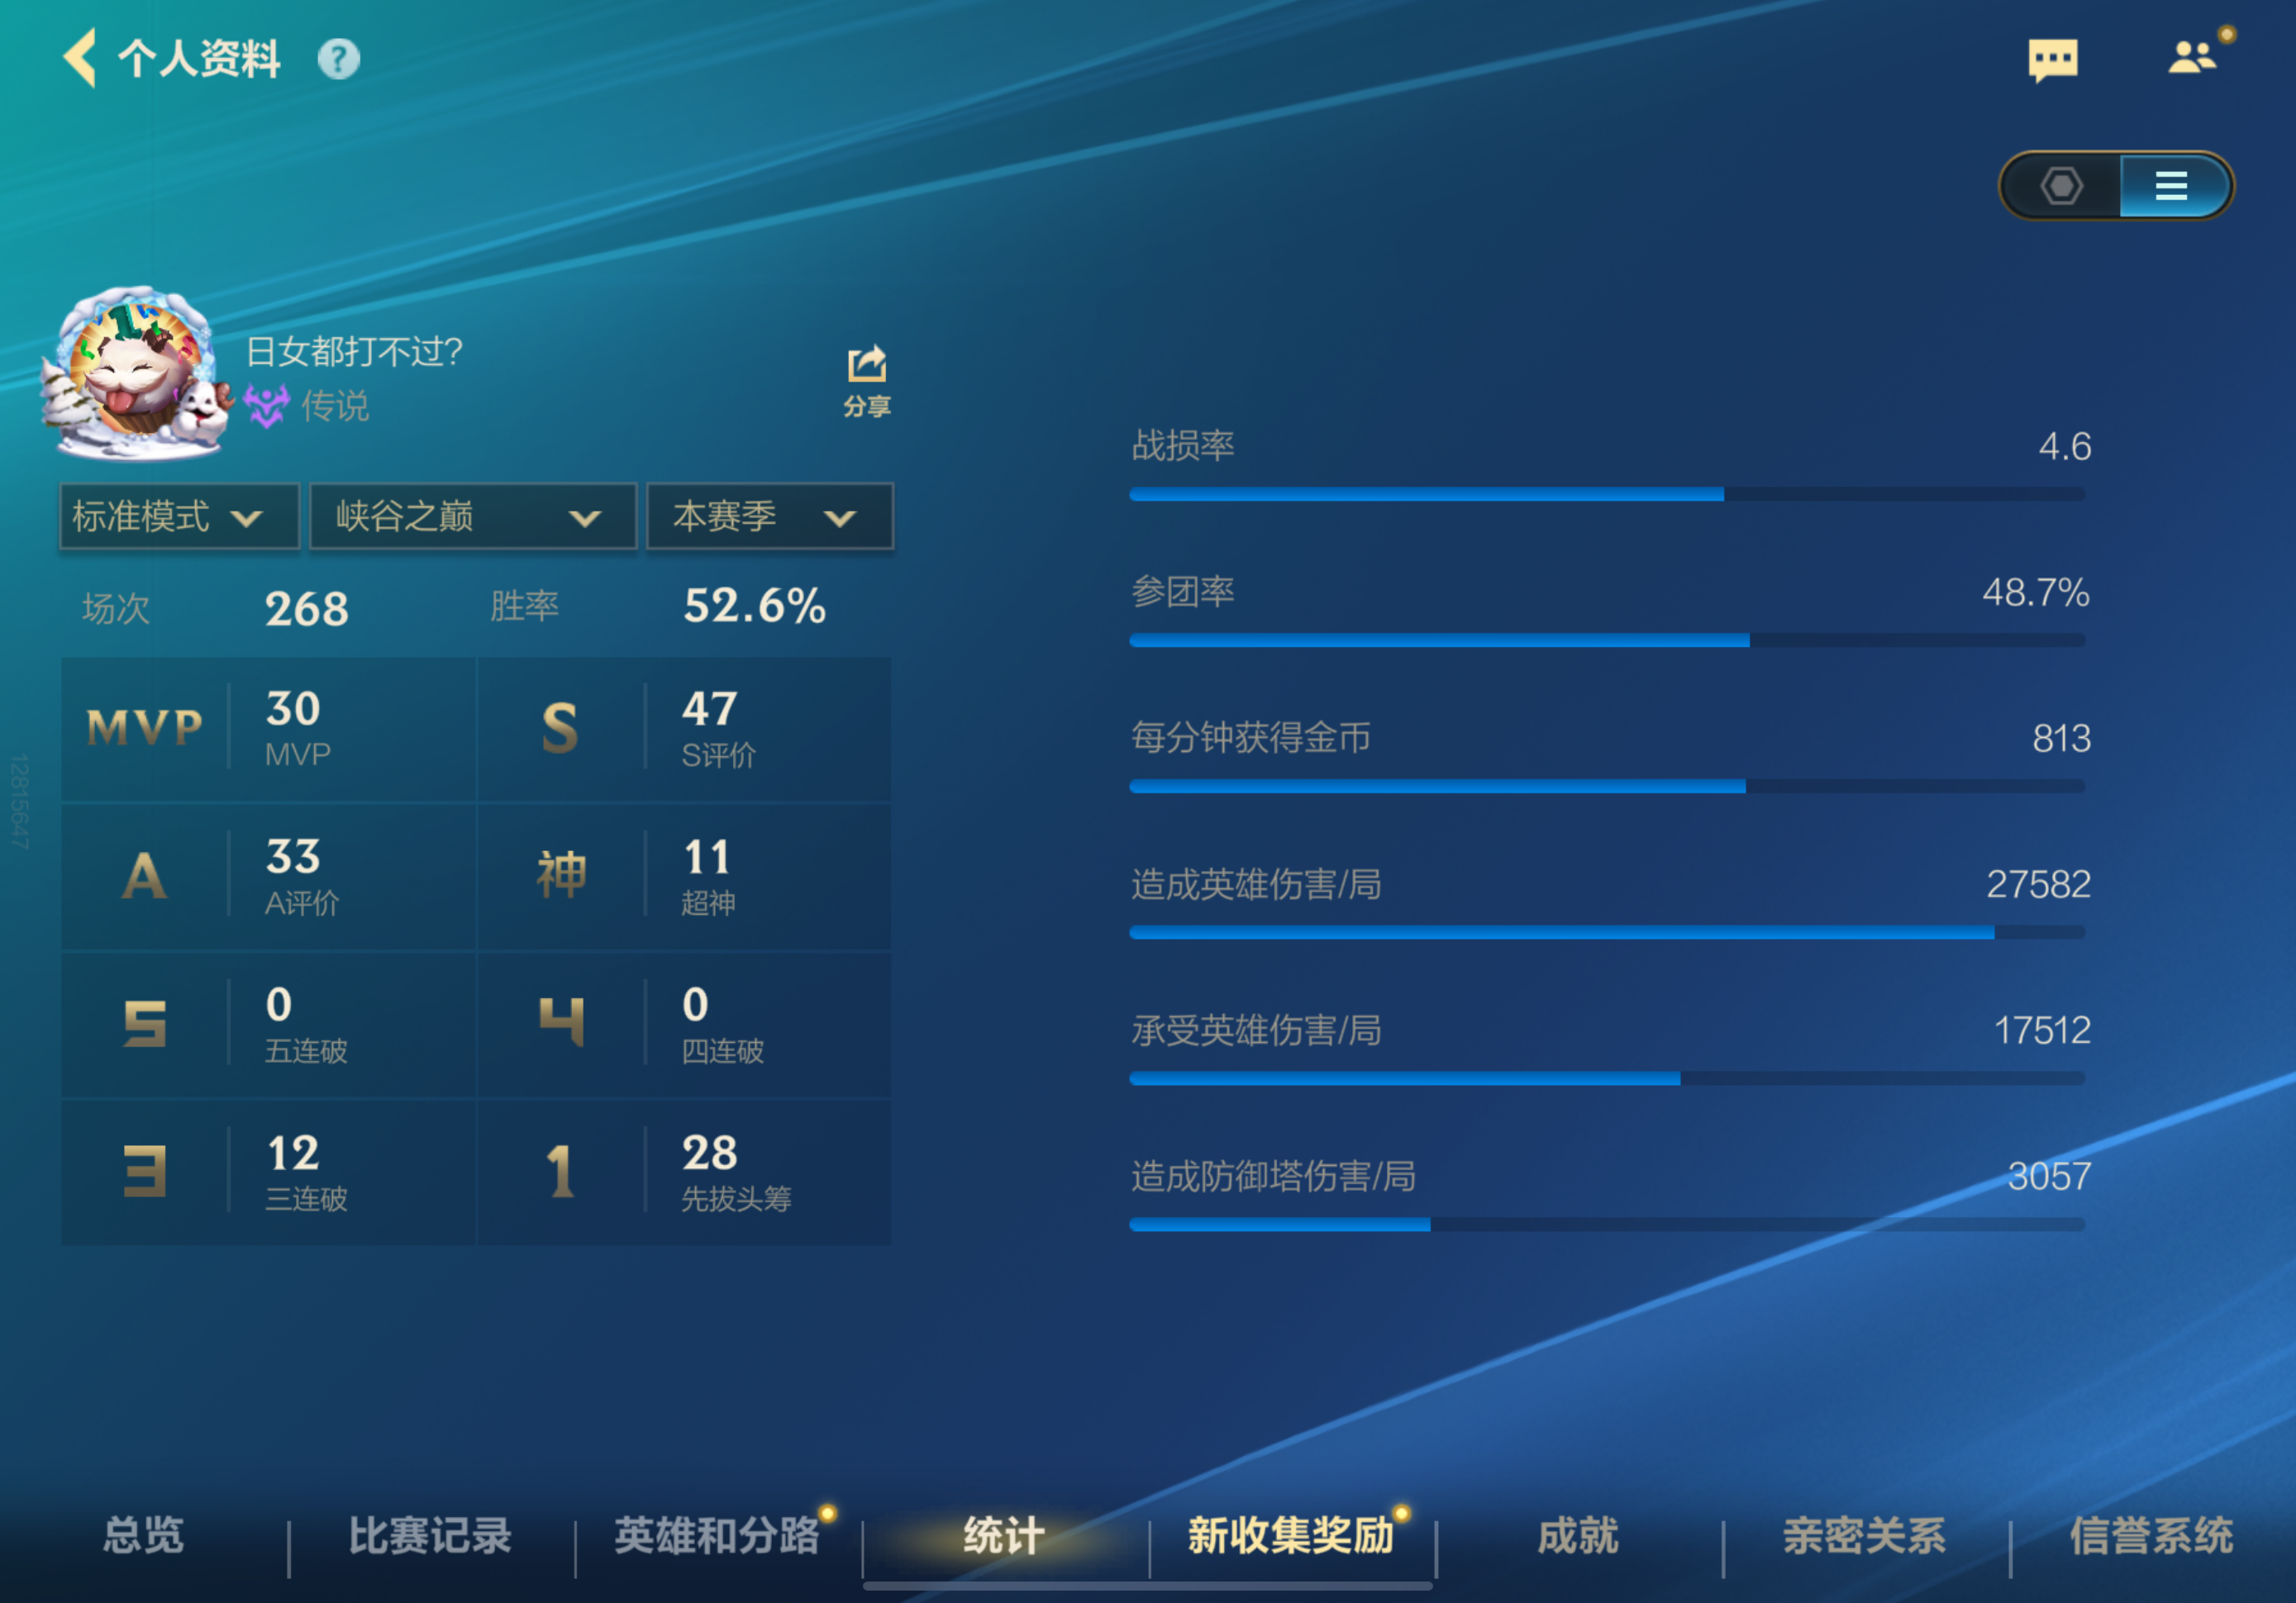Open the 新收集奖励 tab

point(1291,1536)
